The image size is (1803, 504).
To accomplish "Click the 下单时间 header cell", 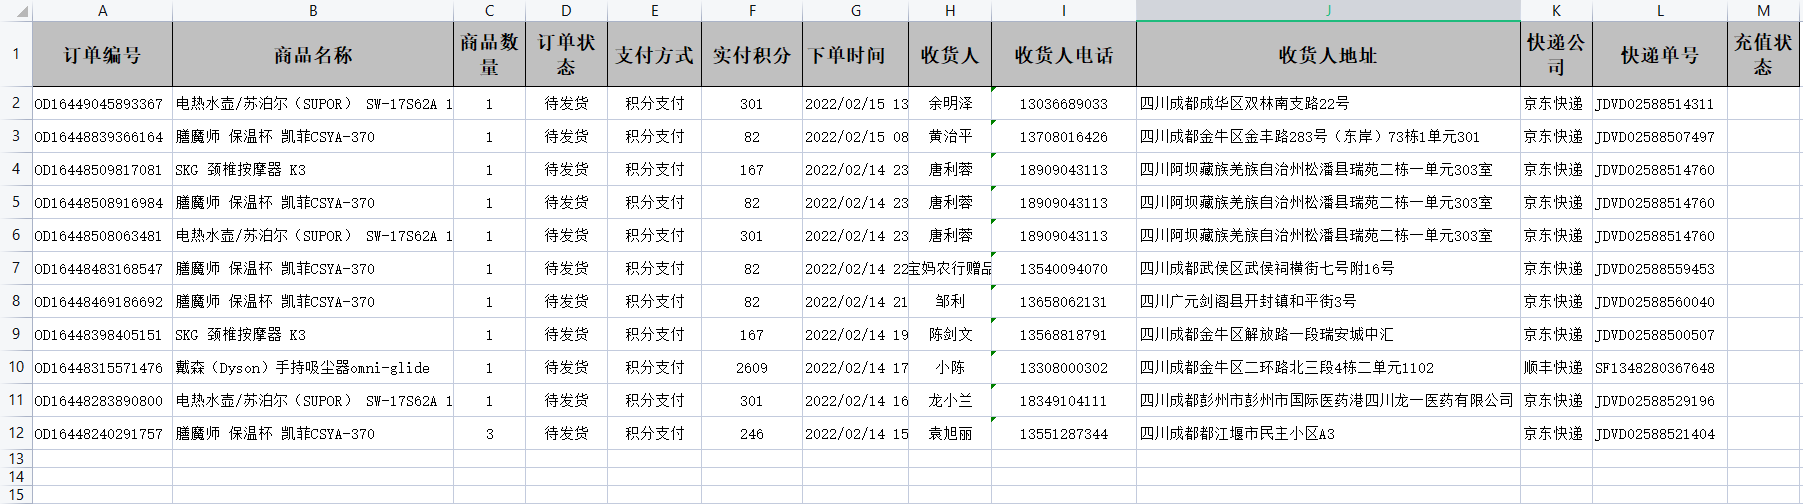I will pos(855,54).
